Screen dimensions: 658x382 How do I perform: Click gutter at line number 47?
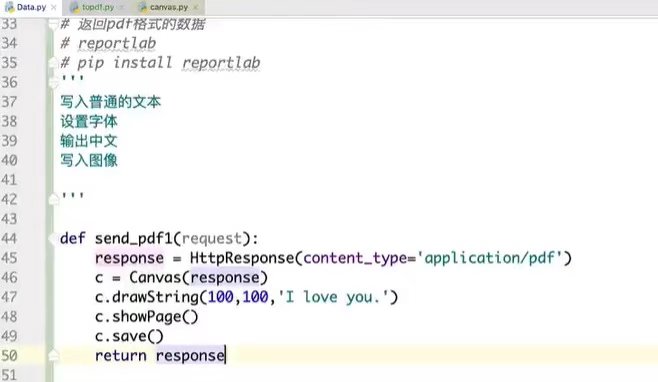point(9,297)
